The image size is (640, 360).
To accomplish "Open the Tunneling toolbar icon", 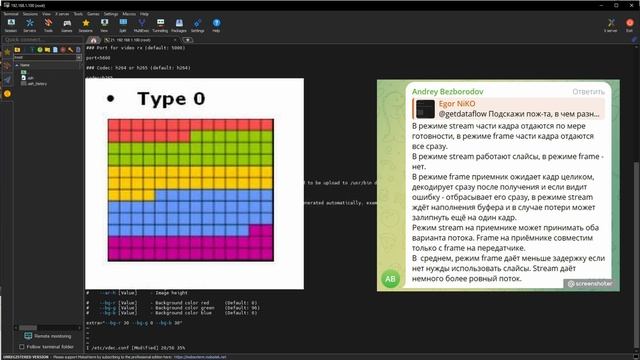I will (x=160, y=25).
